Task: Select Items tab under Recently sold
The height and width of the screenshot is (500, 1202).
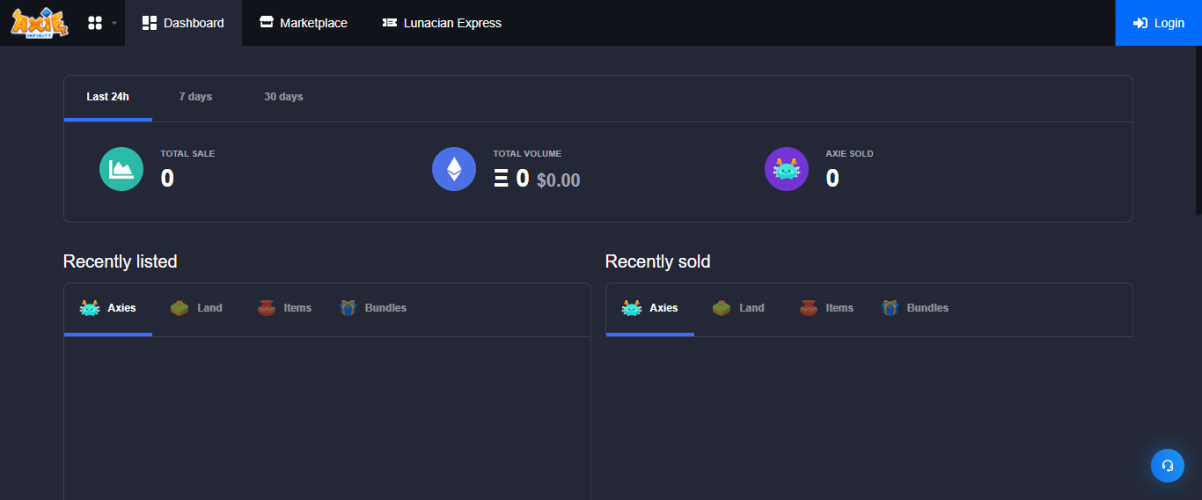Action: point(826,308)
